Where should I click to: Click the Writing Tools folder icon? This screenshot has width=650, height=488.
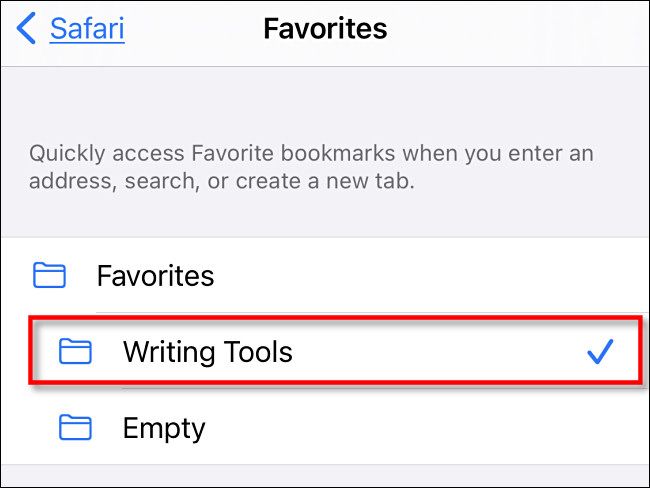75,352
